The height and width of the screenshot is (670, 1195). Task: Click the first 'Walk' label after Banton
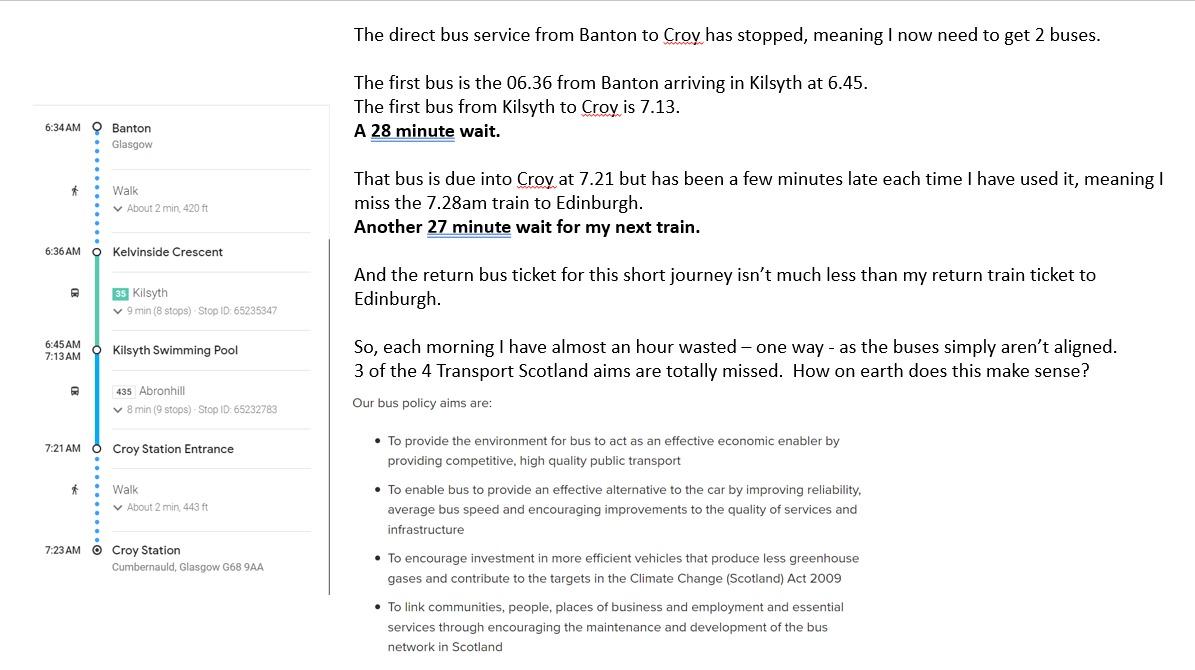[x=125, y=191]
